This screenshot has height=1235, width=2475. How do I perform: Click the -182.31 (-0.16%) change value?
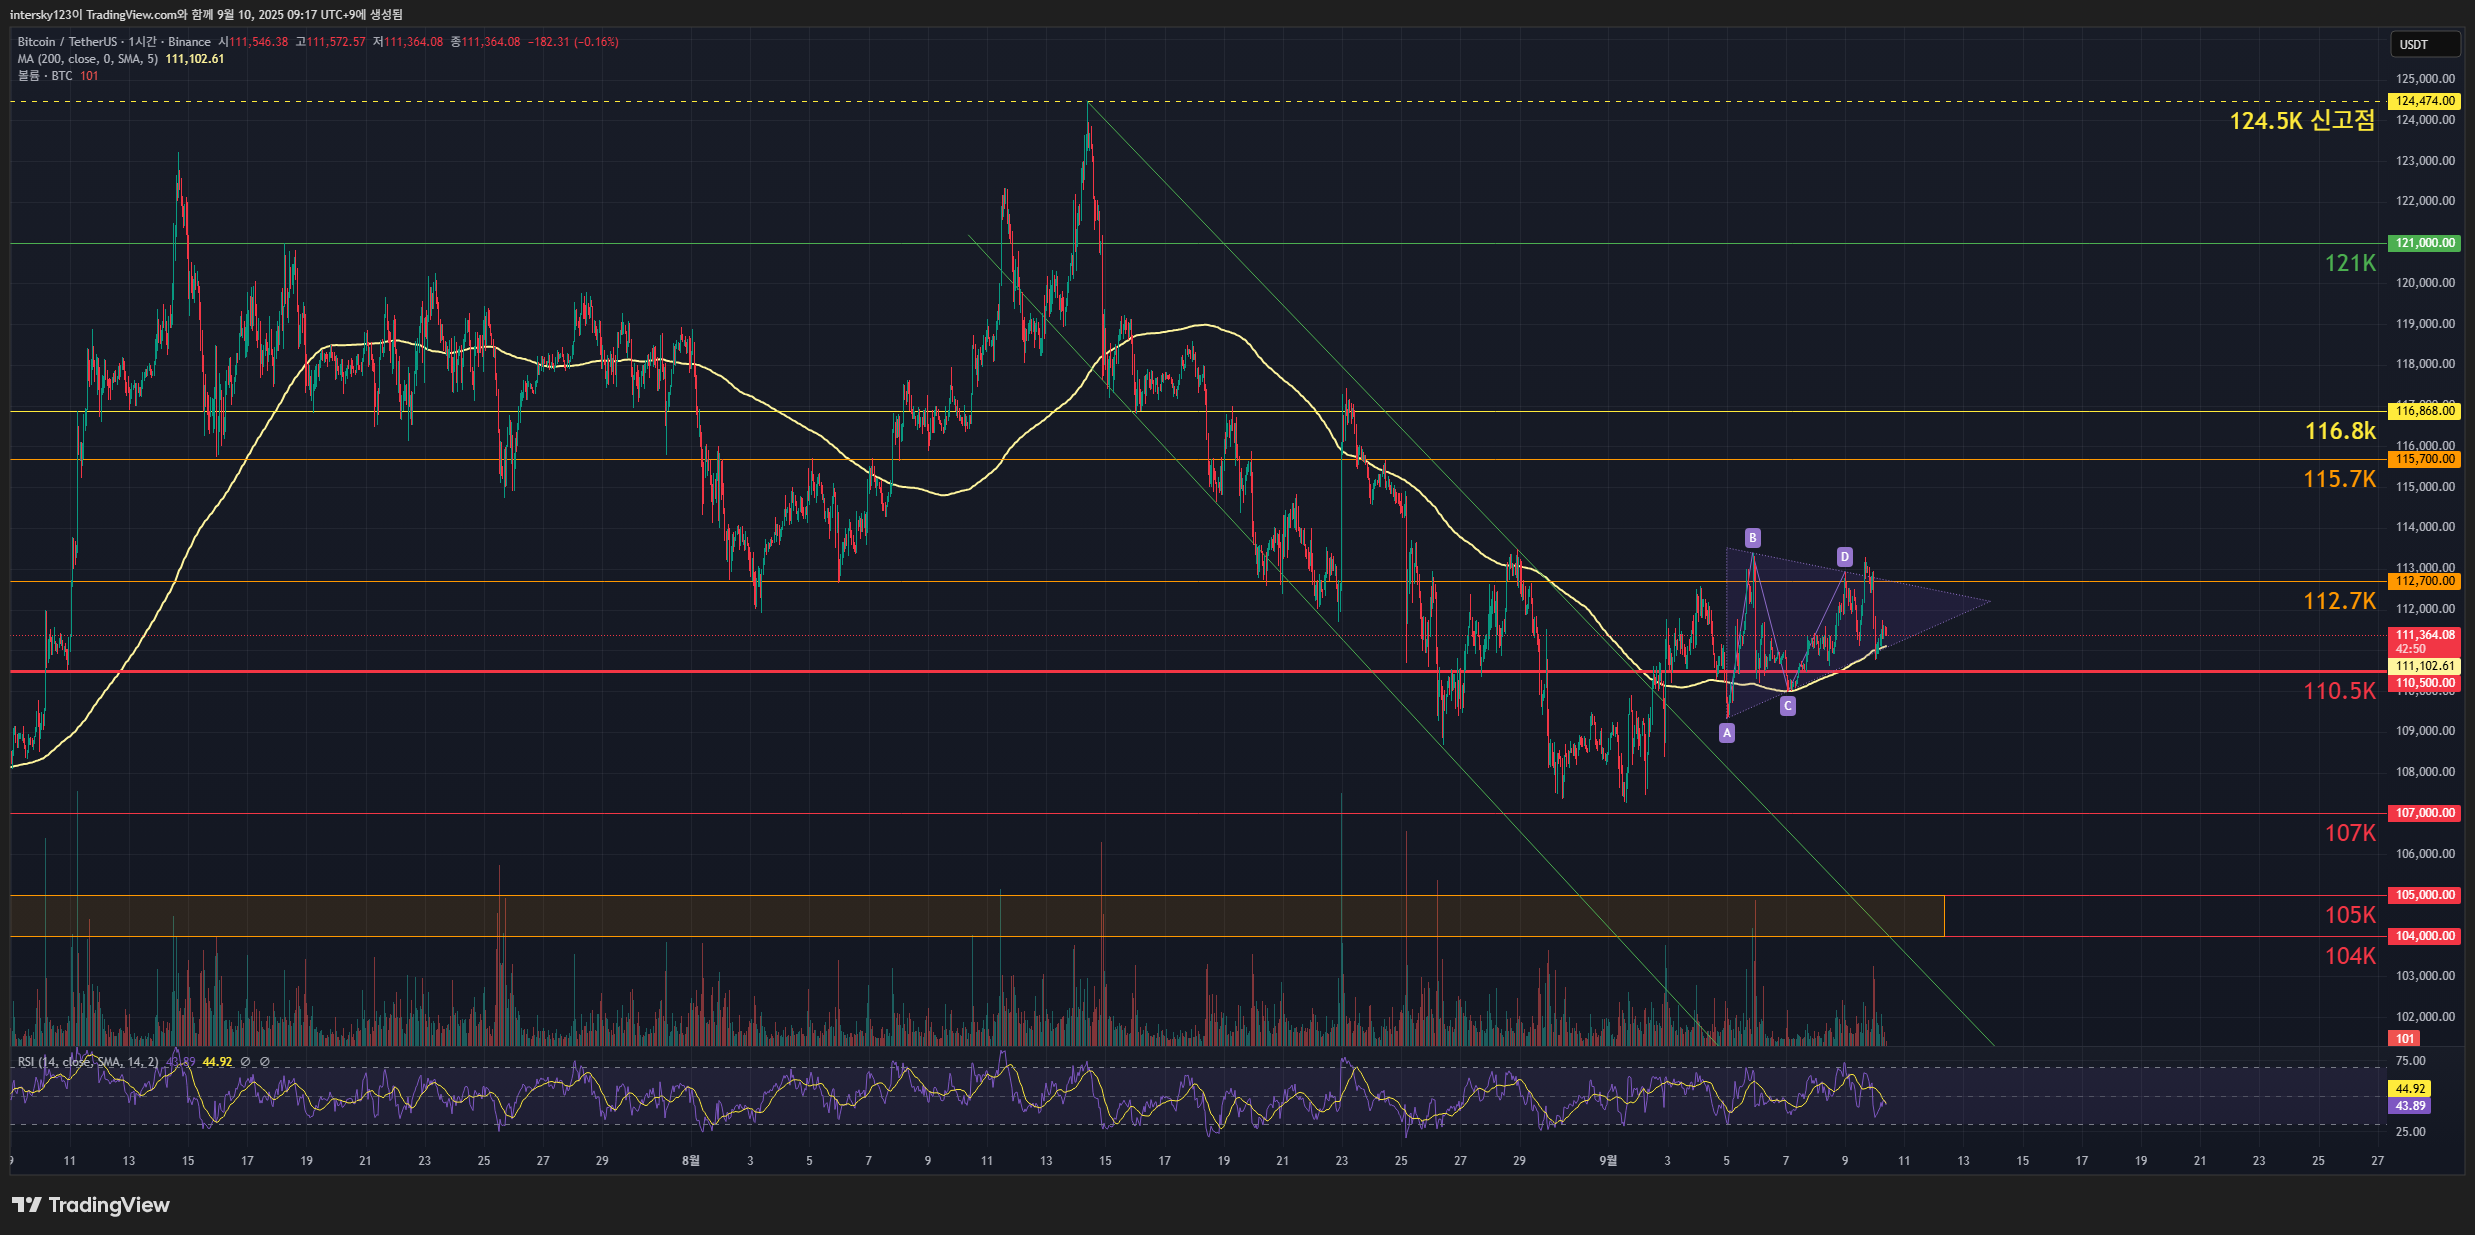pos(573,42)
